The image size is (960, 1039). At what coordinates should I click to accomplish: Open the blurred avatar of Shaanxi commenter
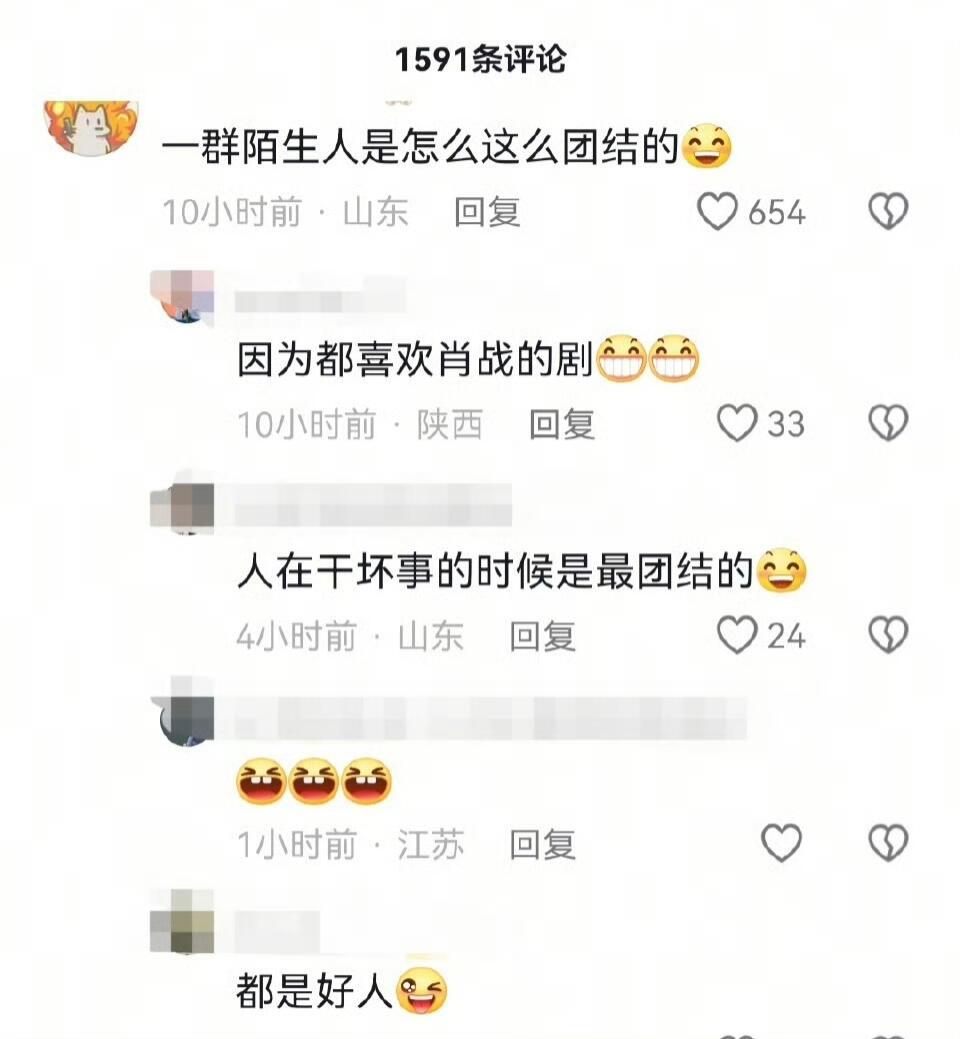pos(182,297)
